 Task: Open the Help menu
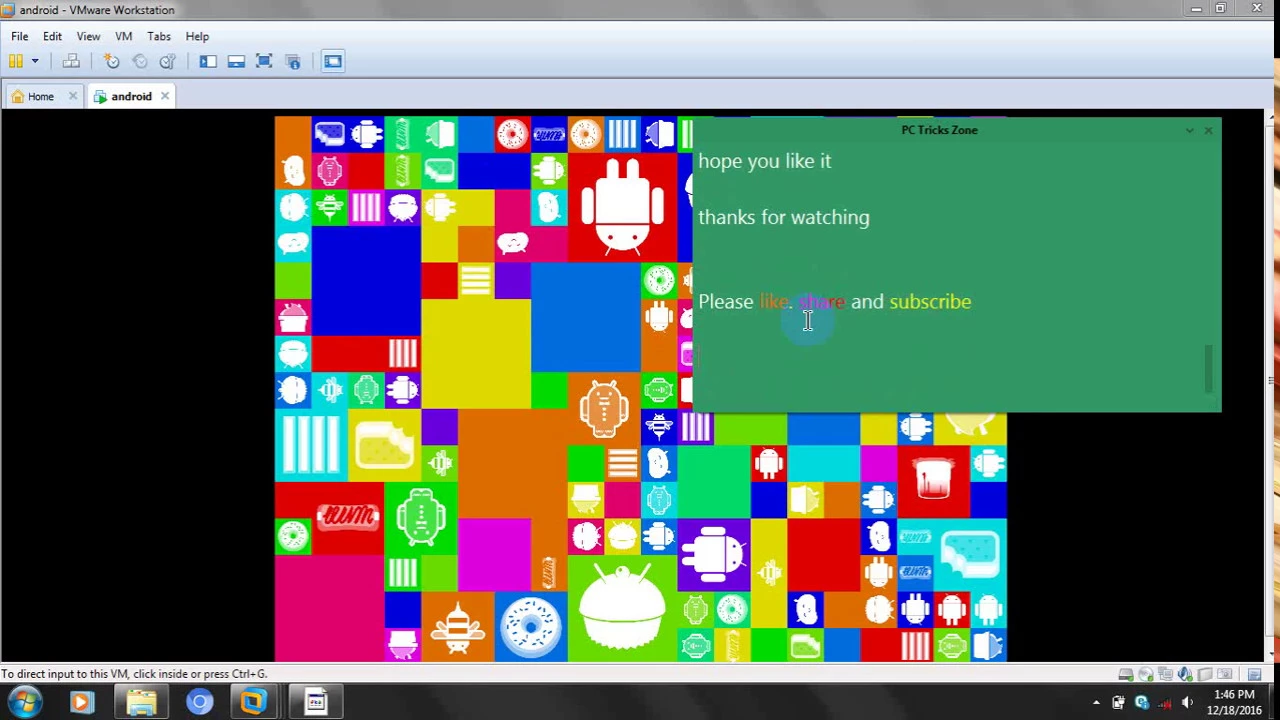[197, 36]
